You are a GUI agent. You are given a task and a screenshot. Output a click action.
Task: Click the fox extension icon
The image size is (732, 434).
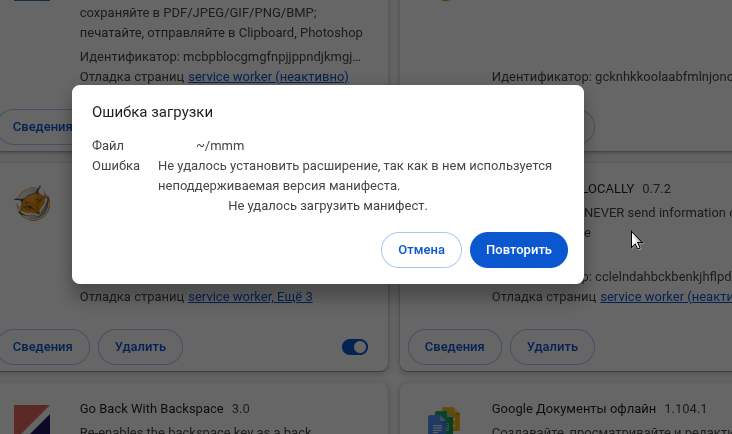(32, 203)
